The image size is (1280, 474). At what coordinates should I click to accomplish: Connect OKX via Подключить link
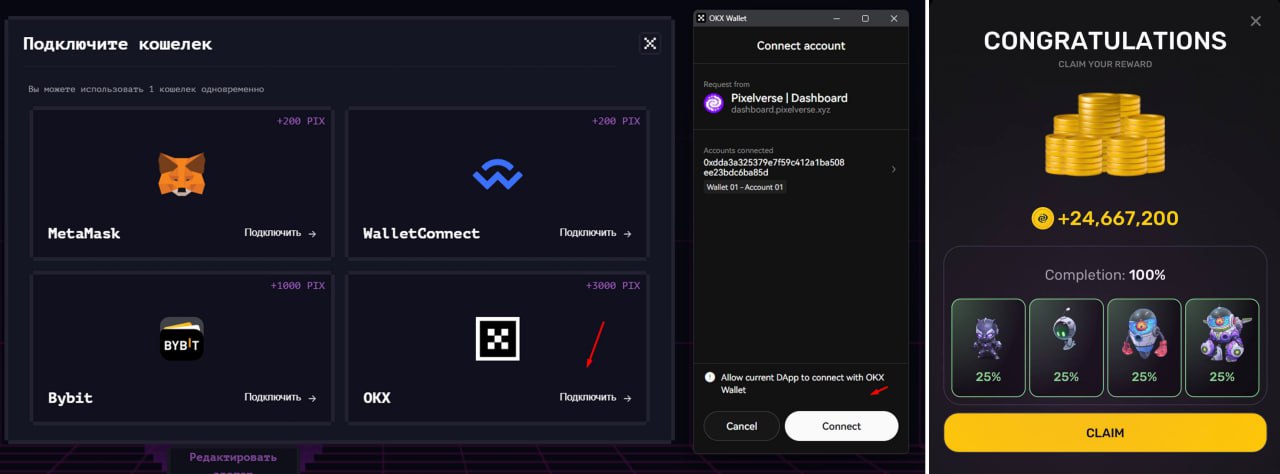595,397
